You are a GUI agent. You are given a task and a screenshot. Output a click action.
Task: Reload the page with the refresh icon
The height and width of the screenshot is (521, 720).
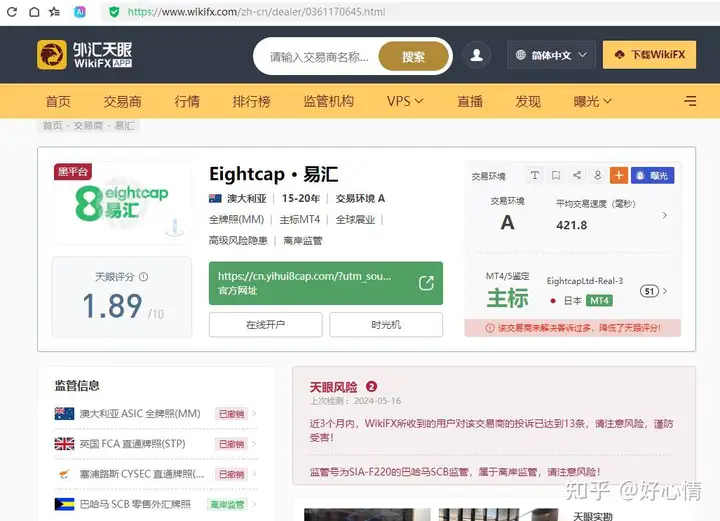(x=12, y=11)
